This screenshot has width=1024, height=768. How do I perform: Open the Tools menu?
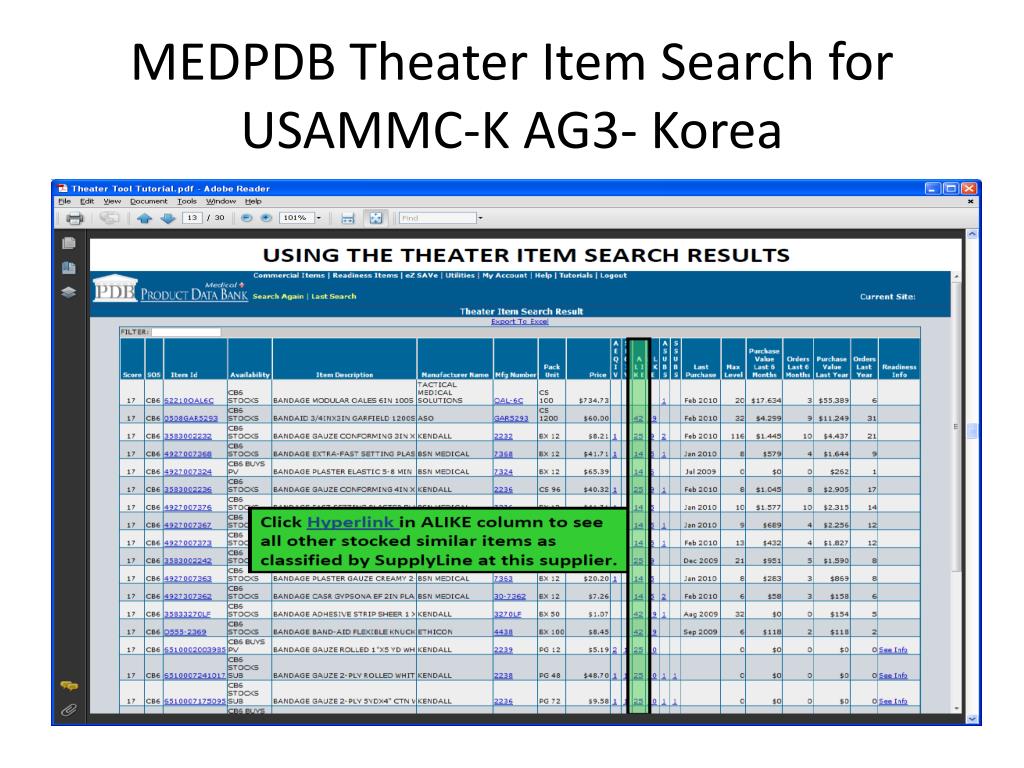187,201
